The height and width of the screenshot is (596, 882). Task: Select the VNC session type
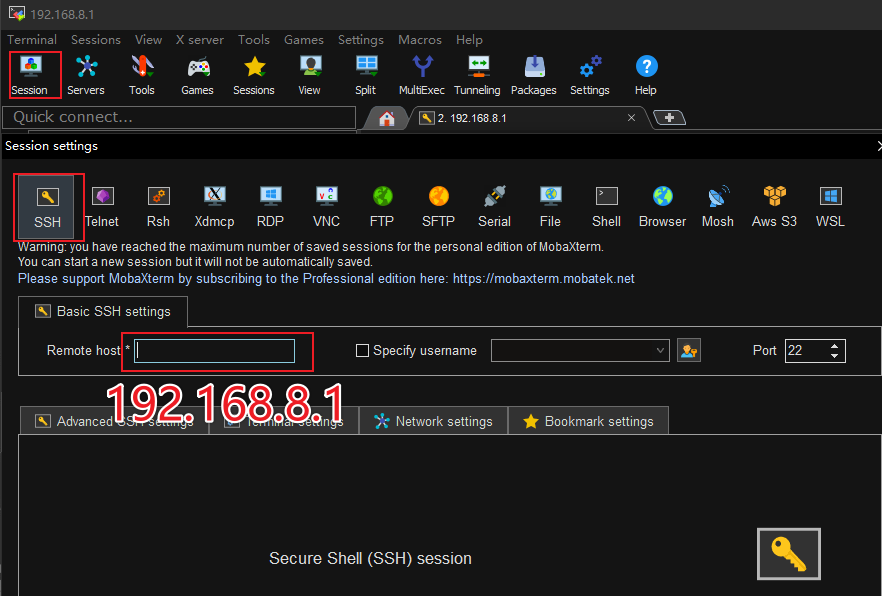tap(326, 207)
